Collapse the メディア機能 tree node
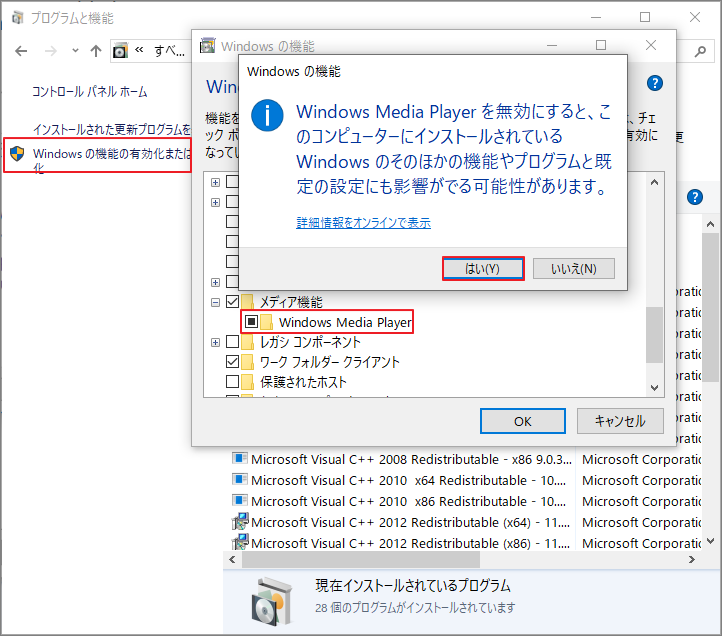The image size is (722, 636). (x=215, y=303)
